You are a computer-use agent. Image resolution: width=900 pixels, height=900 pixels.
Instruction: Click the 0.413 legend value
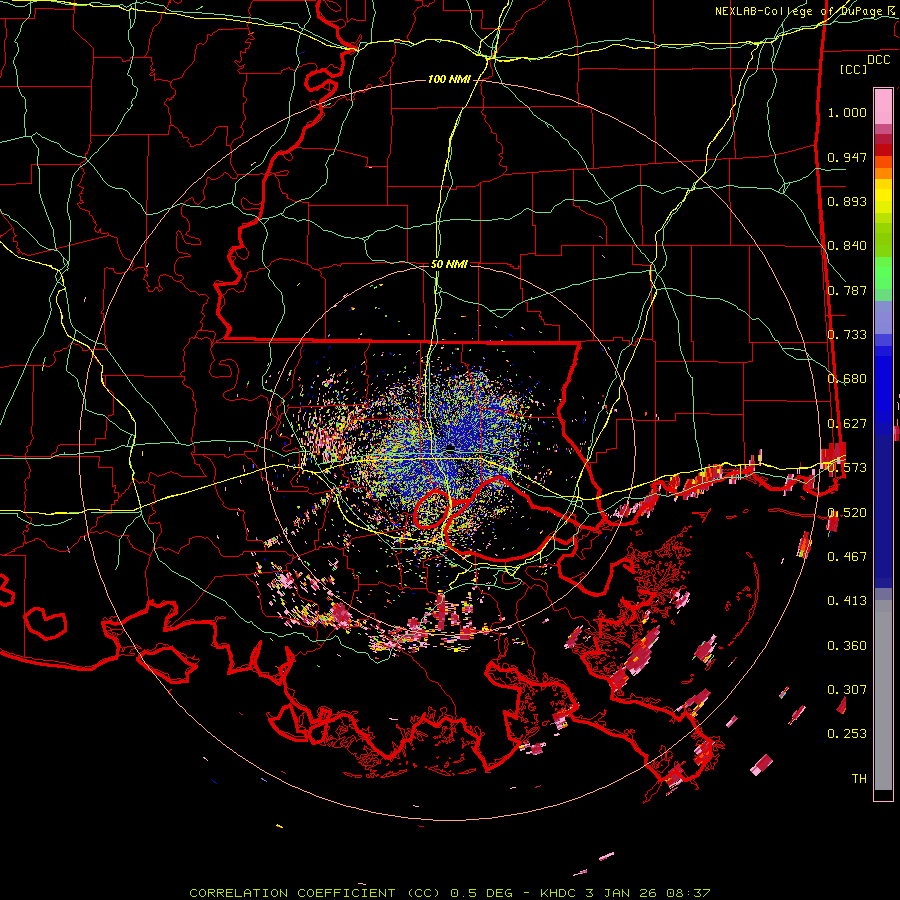[847, 601]
